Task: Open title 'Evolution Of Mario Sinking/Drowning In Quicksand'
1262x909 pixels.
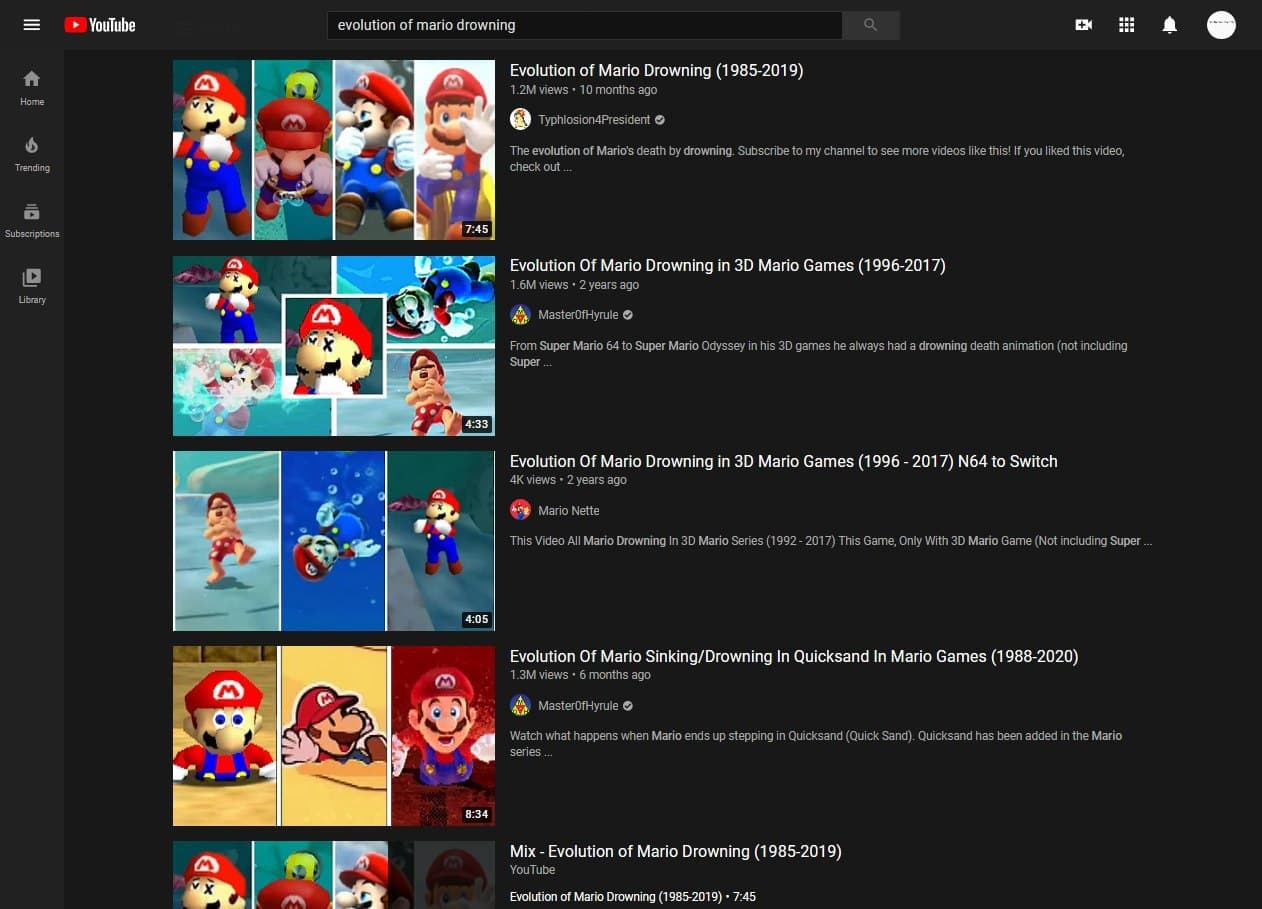Action: 794,656
